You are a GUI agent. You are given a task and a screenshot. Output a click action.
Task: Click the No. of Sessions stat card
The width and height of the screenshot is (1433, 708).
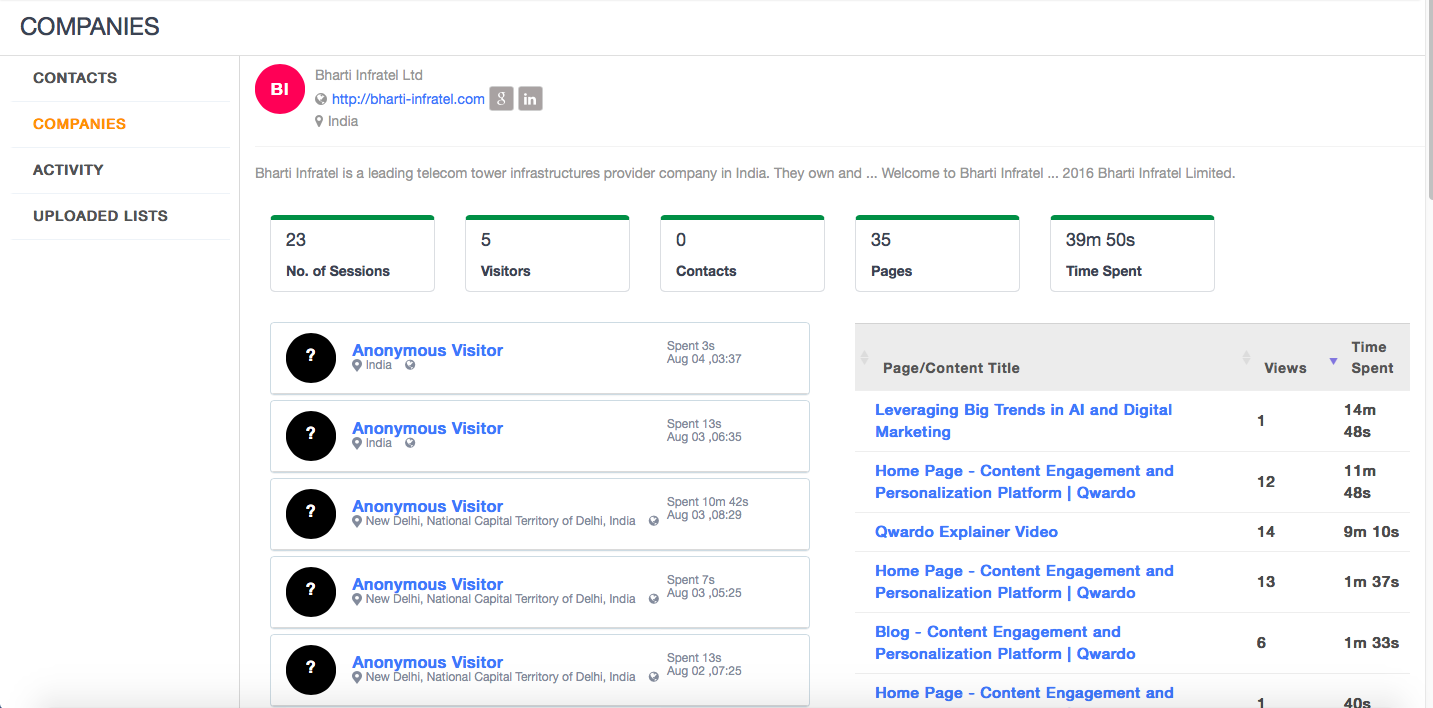point(352,254)
